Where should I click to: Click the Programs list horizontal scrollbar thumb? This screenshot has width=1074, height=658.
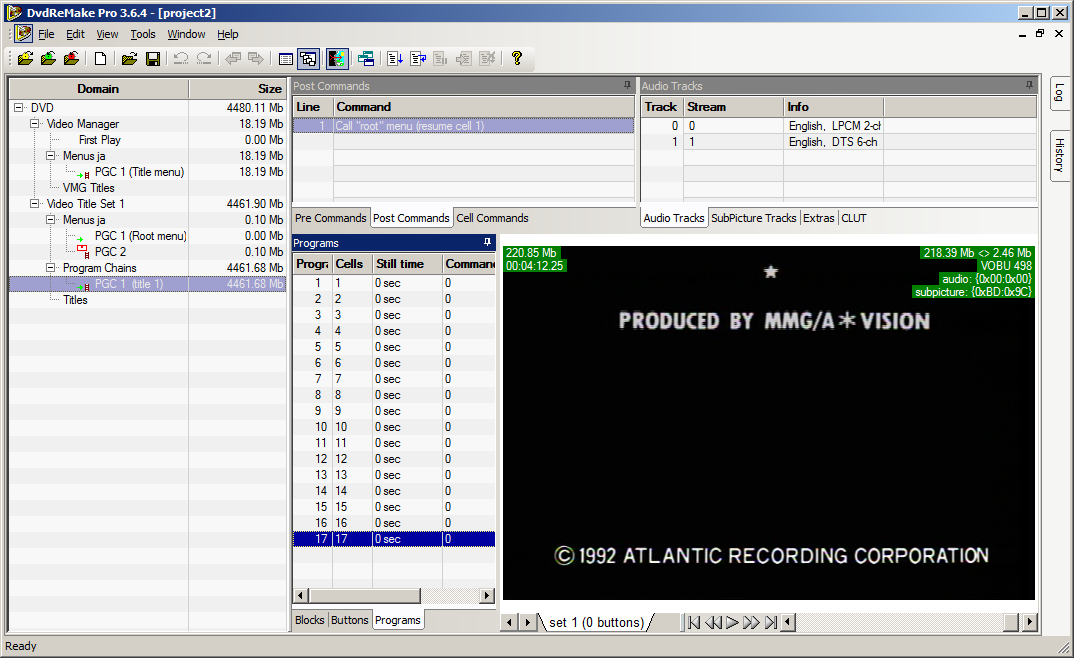(364, 596)
